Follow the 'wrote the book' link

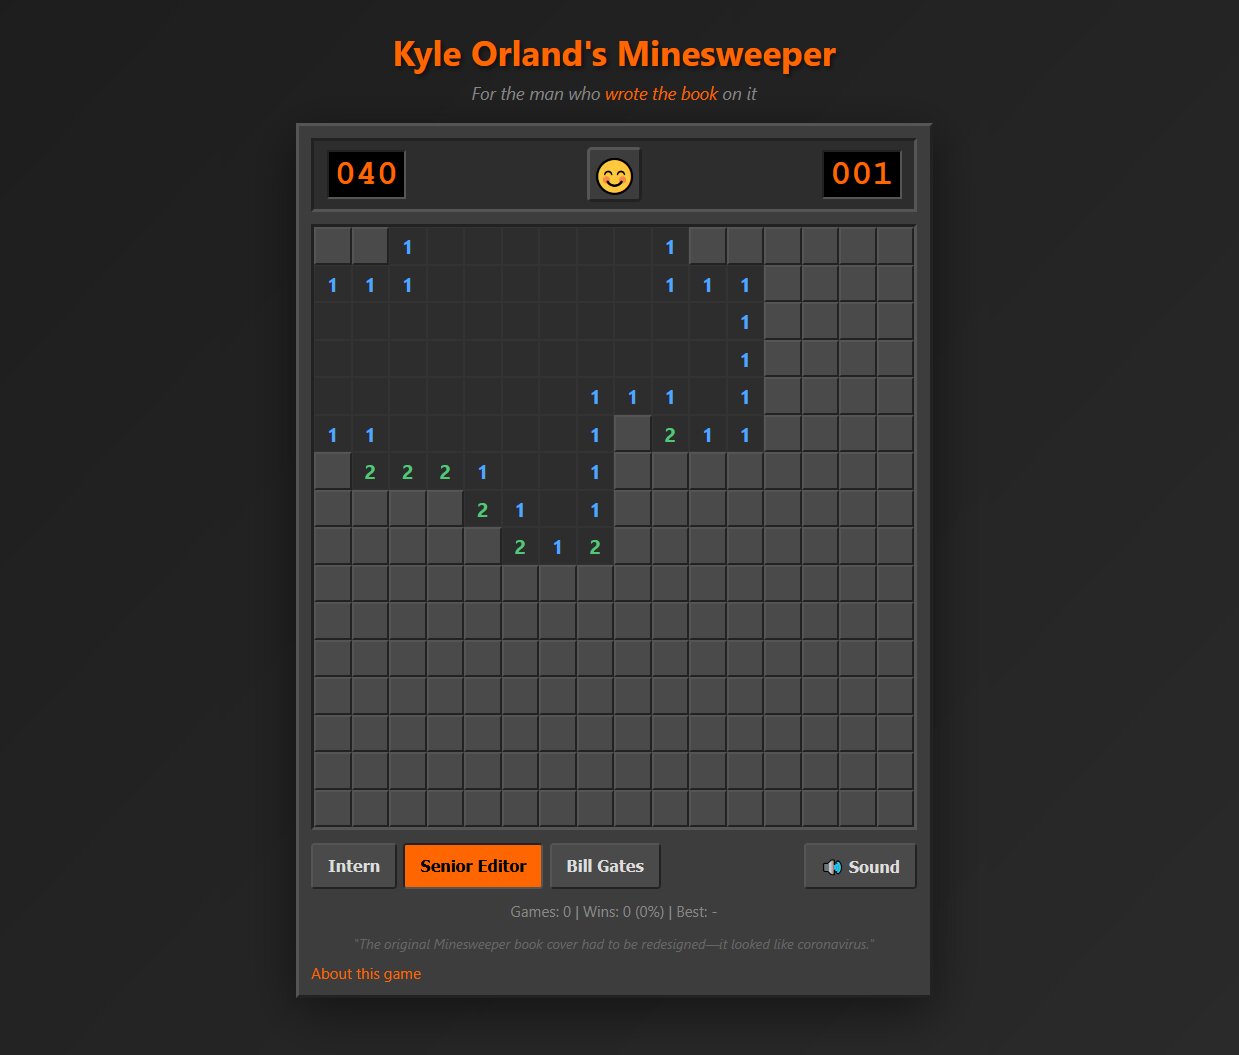pyautogui.click(x=660, y=93)
